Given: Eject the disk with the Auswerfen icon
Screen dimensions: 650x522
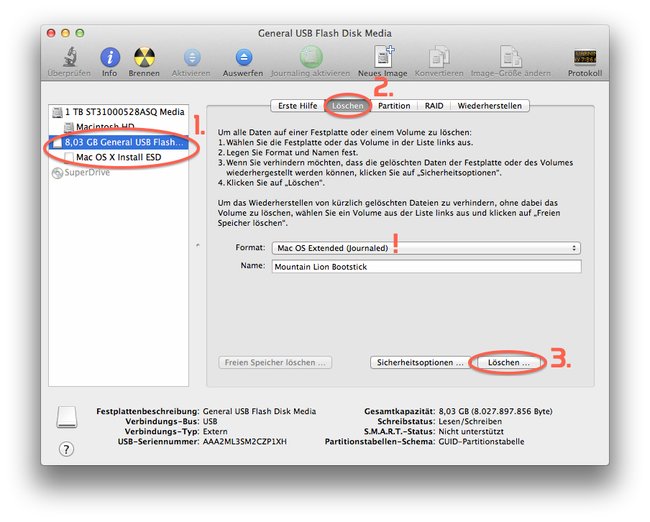Looking at the screenshot, I should pos(243,57).
